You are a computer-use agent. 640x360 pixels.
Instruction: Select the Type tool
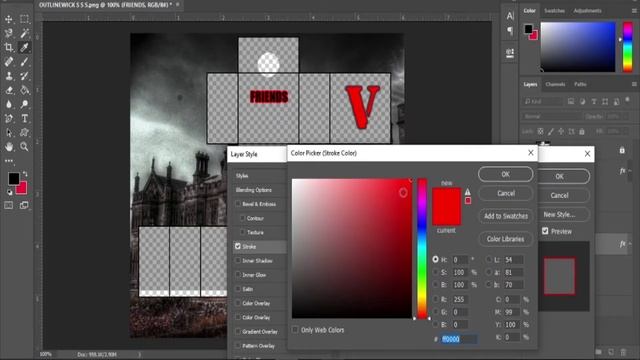(24, 119)
